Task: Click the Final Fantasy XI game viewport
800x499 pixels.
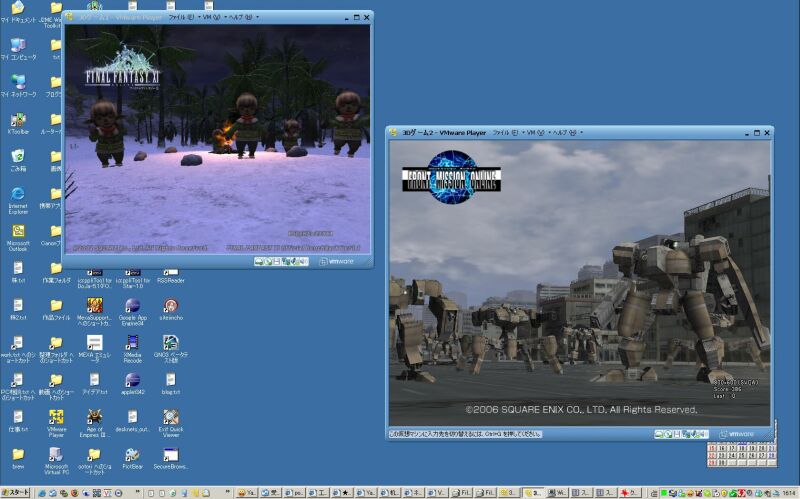Action: (217, 139)
